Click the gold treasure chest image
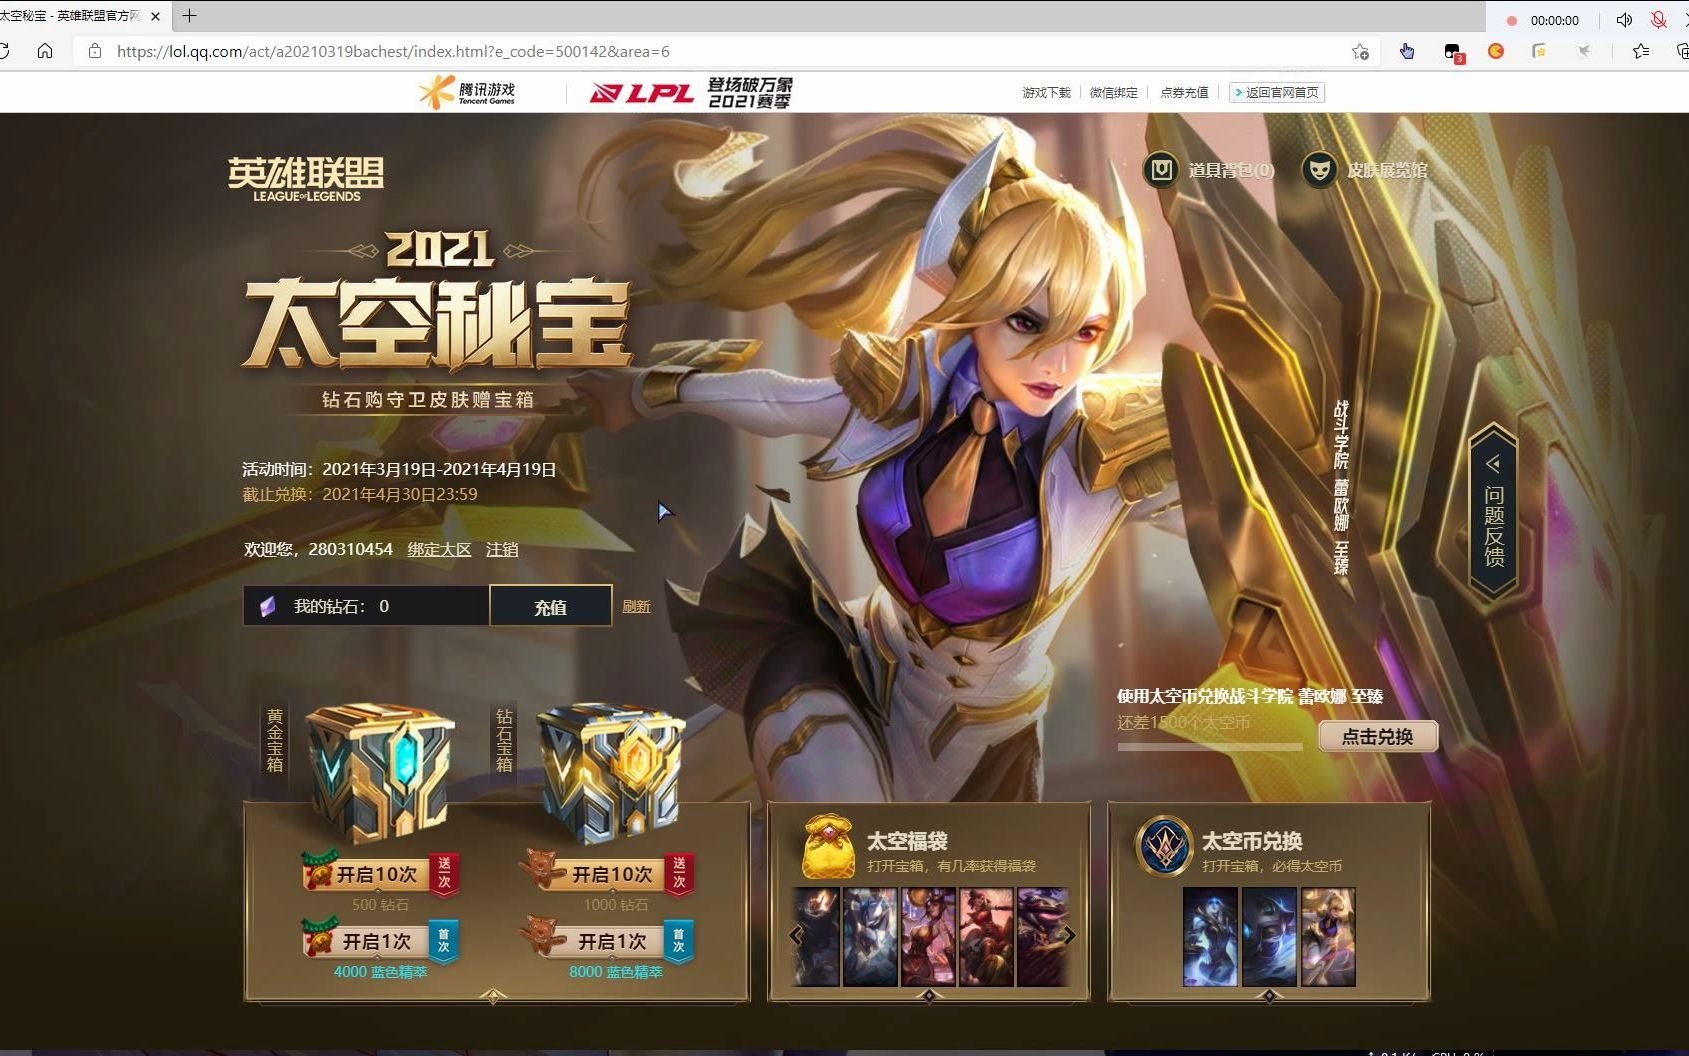The width and height of the screenshot is (1689, 1056). click(x=379, y=772)
